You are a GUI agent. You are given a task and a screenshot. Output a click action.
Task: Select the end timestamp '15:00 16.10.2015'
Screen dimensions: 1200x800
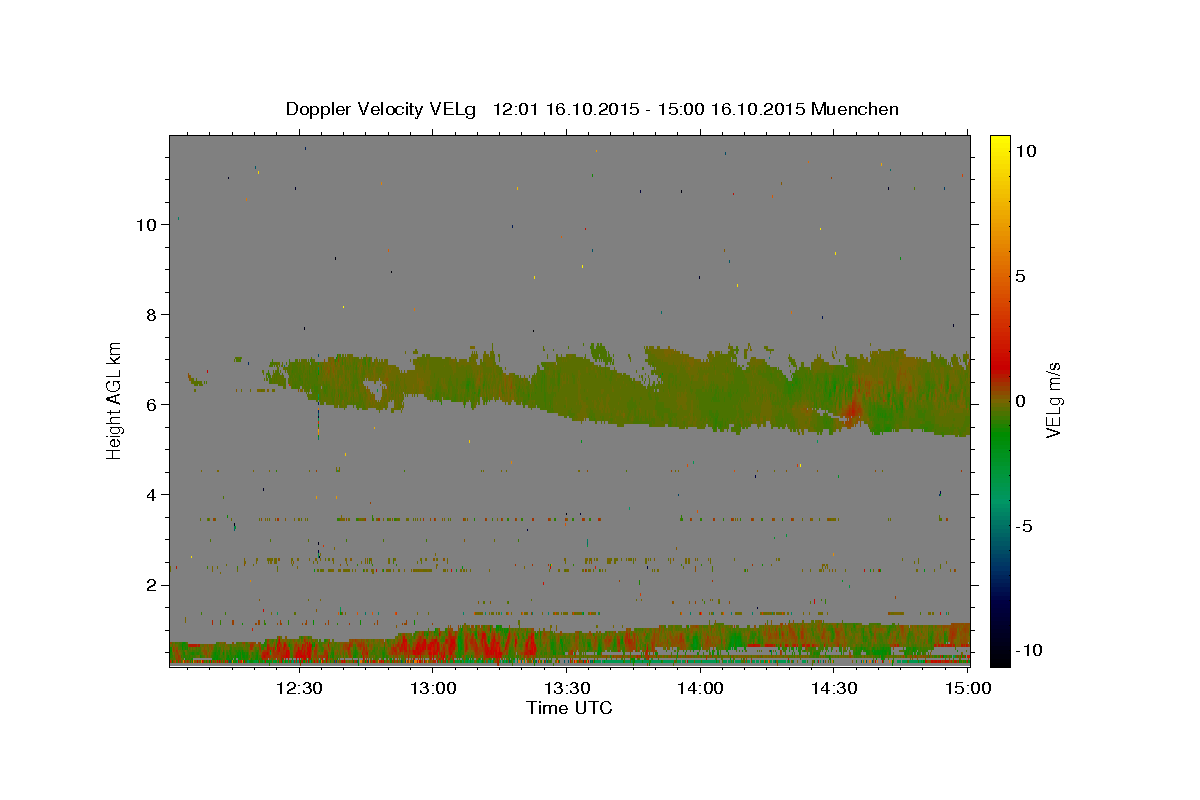coord(733,109)
